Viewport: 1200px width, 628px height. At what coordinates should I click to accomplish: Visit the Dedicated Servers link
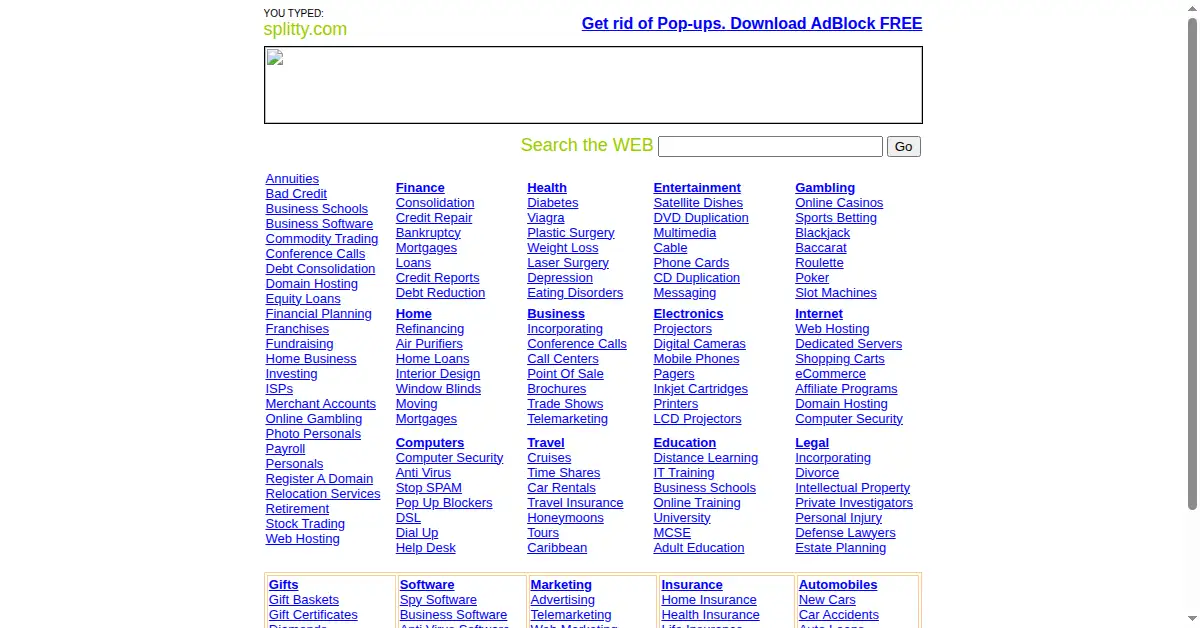pos(849,344)
